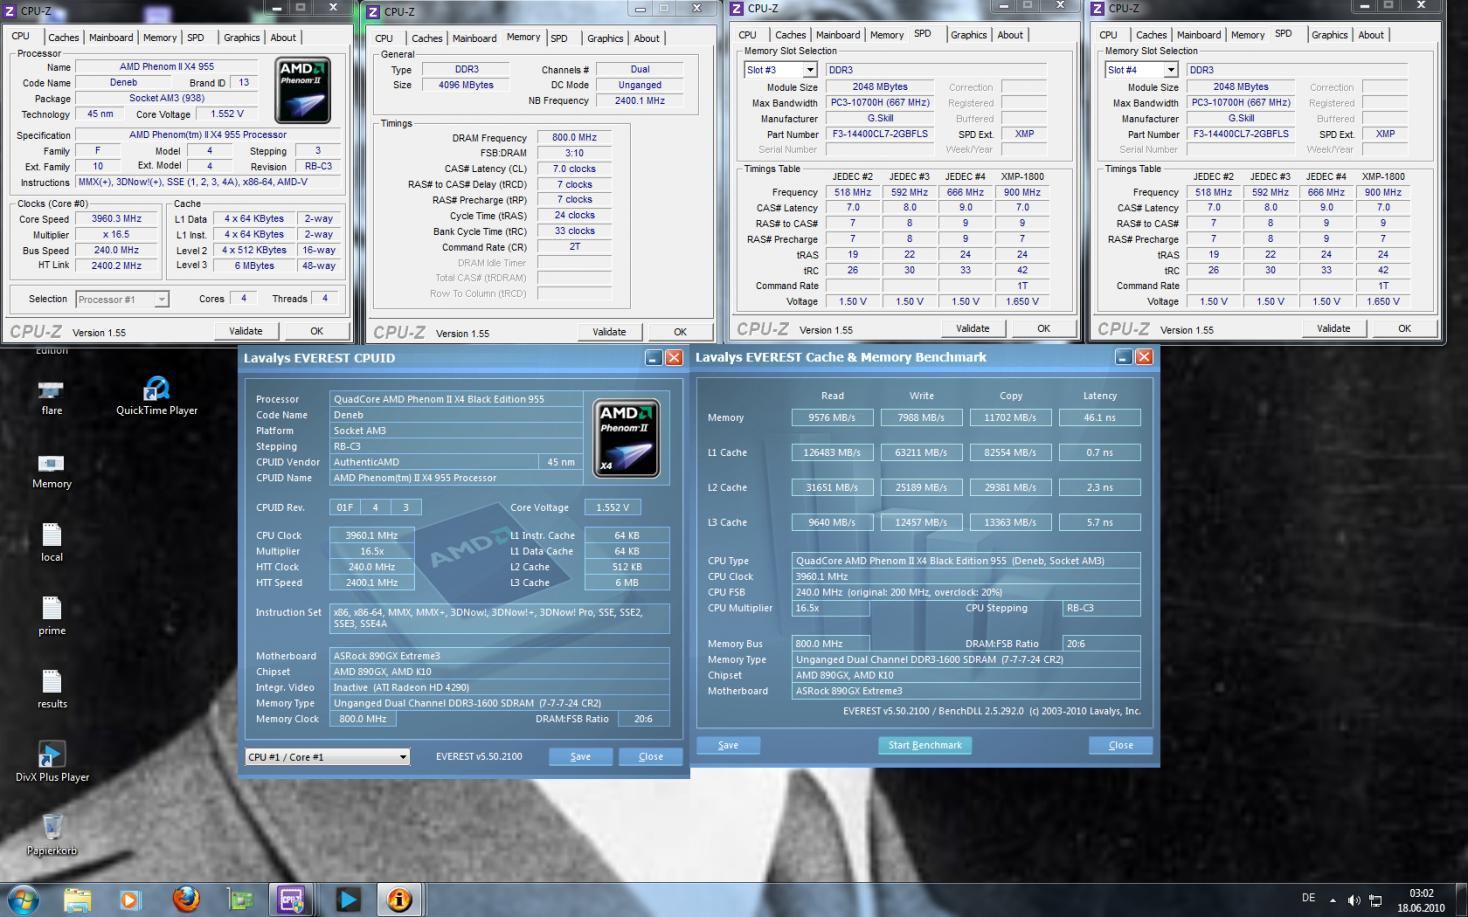This screenshot has height=917, width=1468.
Task: Click Close button in the Cache & Memory Benchmark window
Action: (1121, 745)
